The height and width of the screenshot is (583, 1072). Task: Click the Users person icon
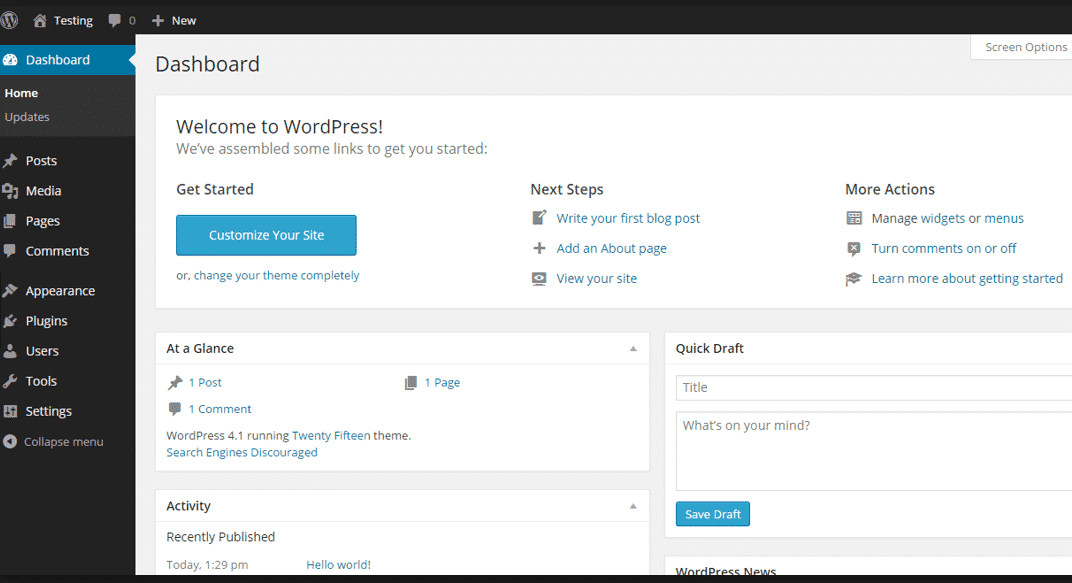(x=10, y=351)
